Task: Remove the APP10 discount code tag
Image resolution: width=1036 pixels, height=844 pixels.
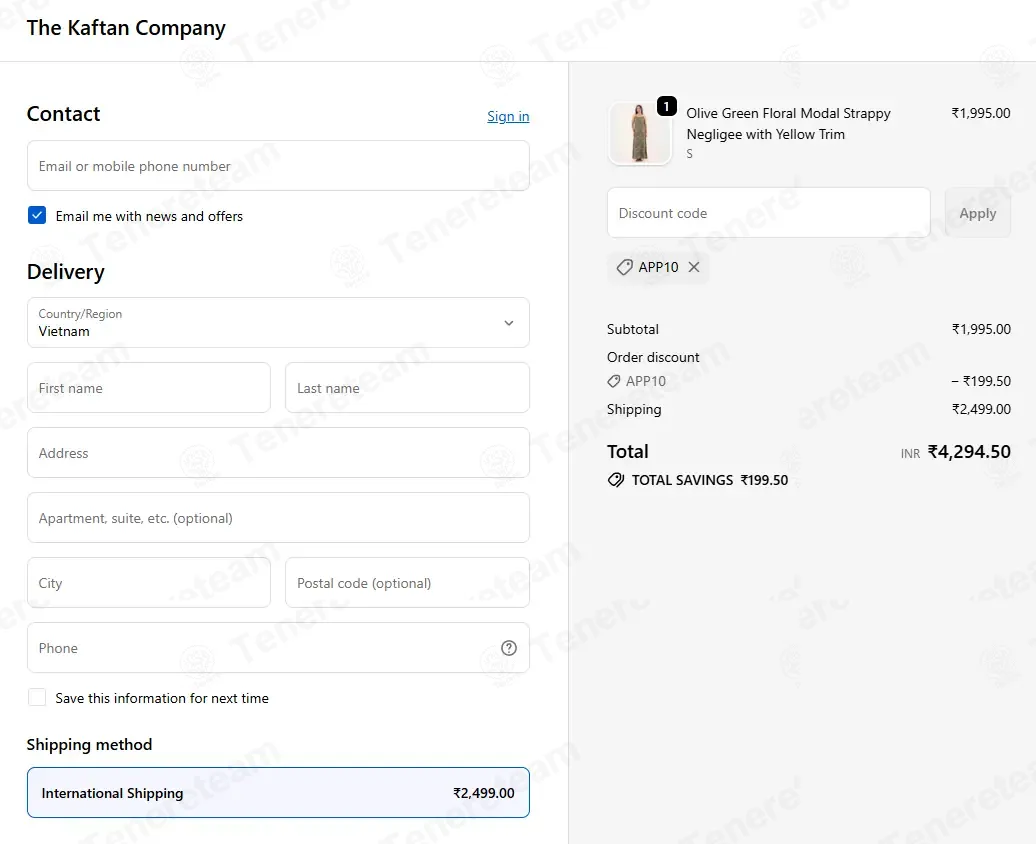Action: 694,267
